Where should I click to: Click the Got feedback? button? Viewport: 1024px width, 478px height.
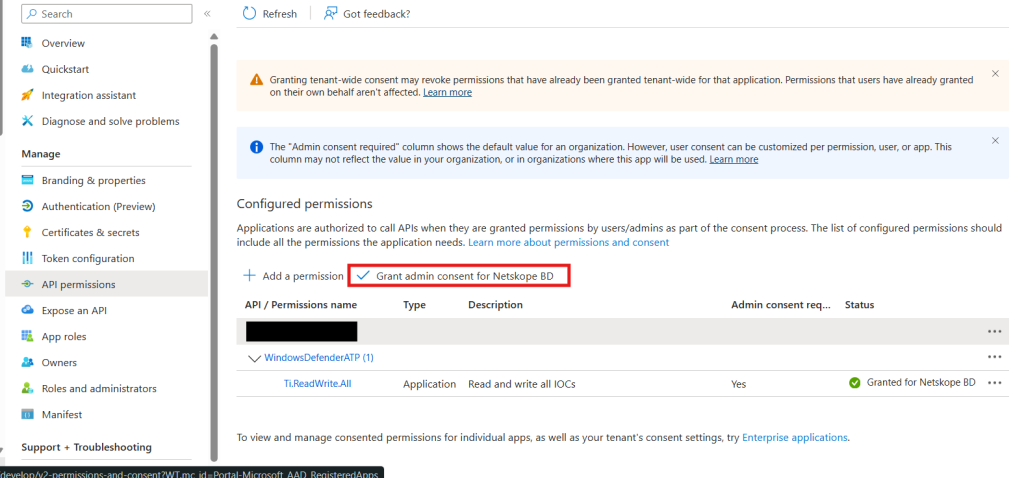click(367, 14)
